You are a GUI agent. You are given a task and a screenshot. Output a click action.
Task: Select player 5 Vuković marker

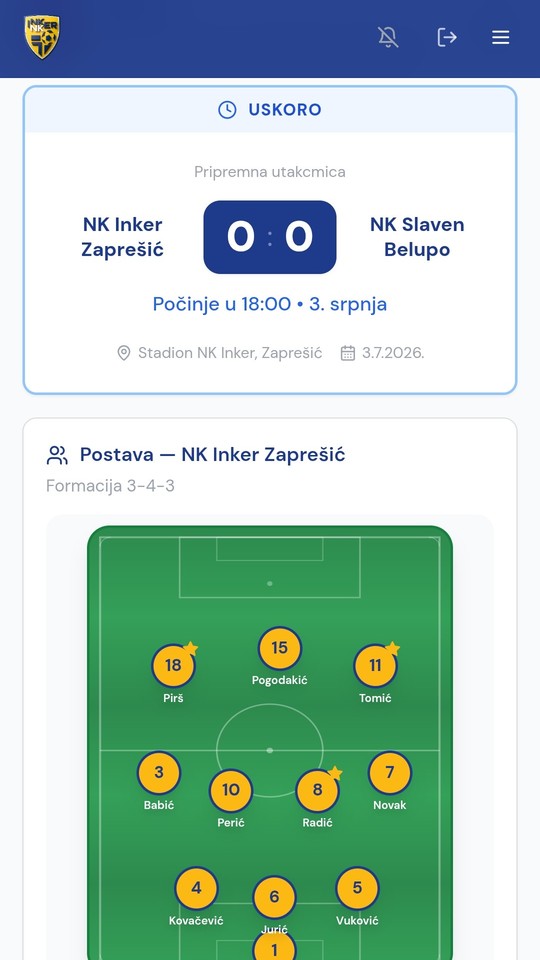pos(358,888)
